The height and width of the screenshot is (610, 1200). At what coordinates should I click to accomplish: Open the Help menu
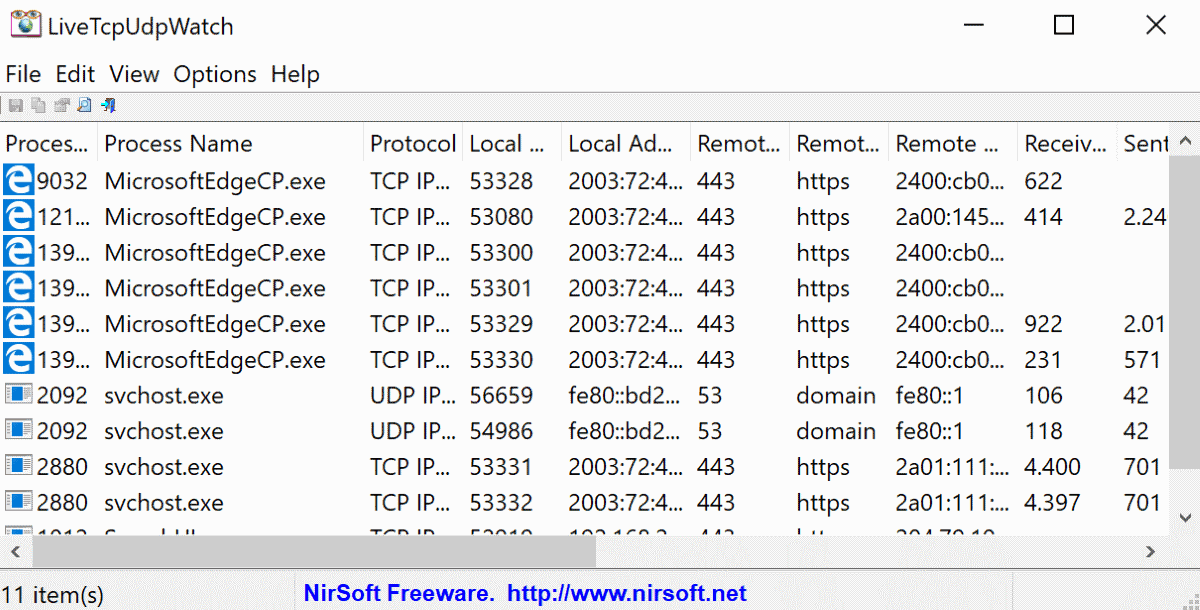[295, 74]
